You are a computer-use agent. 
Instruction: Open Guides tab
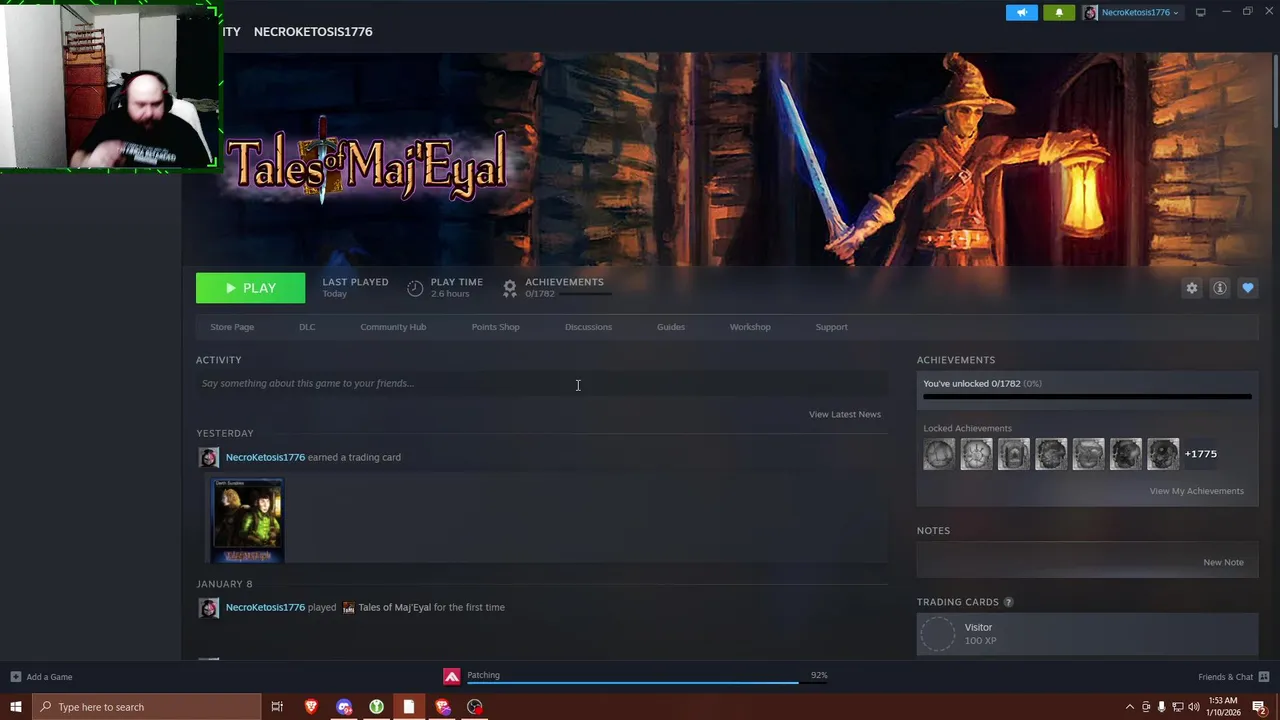click(671, 327)
